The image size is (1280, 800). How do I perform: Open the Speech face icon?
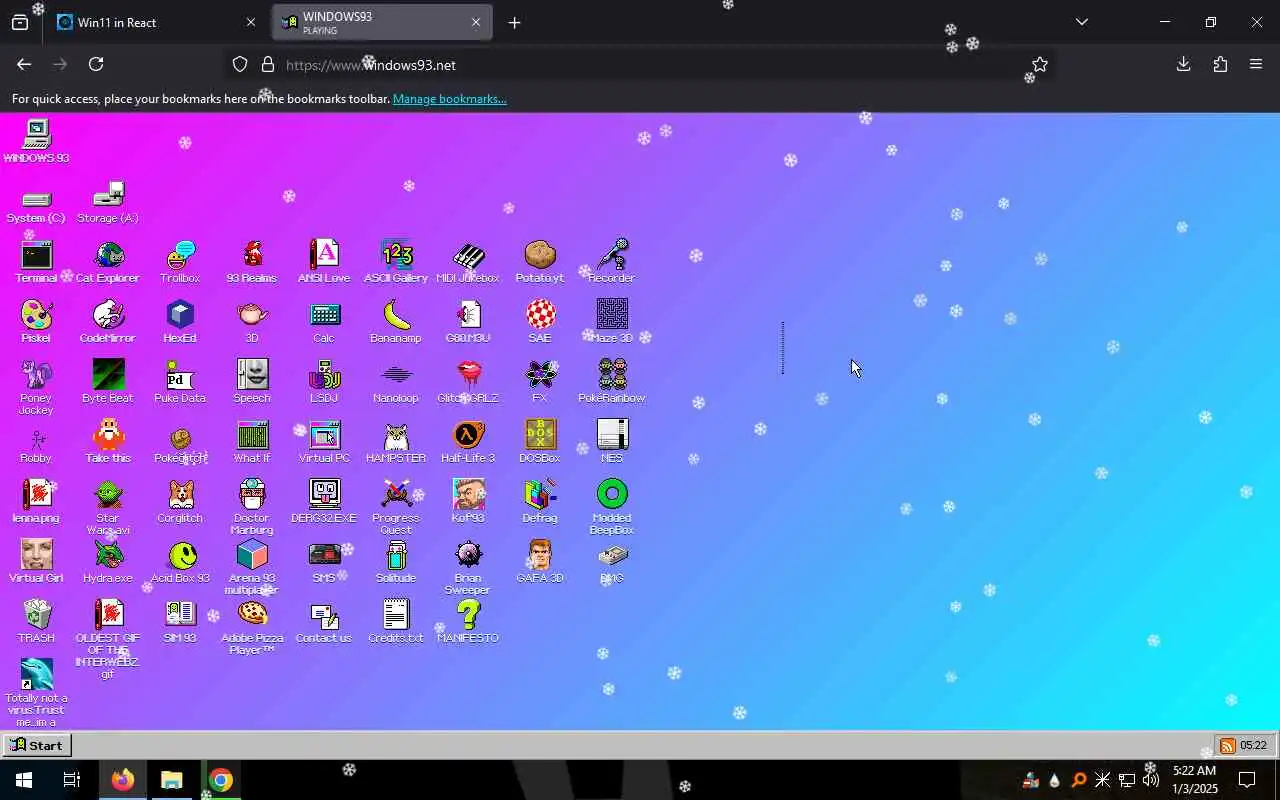tap(252, 382)
